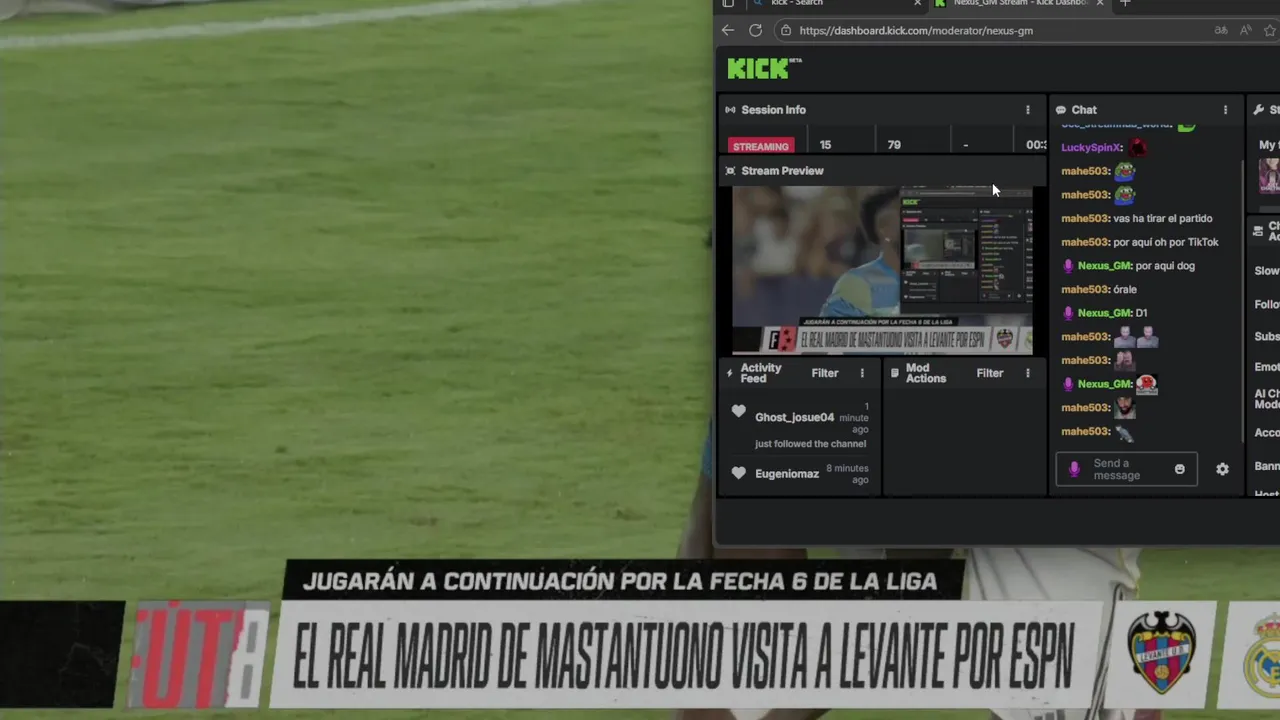Click the chat panel scrollbar
Viewport: 1280px width, 720px height.
1242,300
